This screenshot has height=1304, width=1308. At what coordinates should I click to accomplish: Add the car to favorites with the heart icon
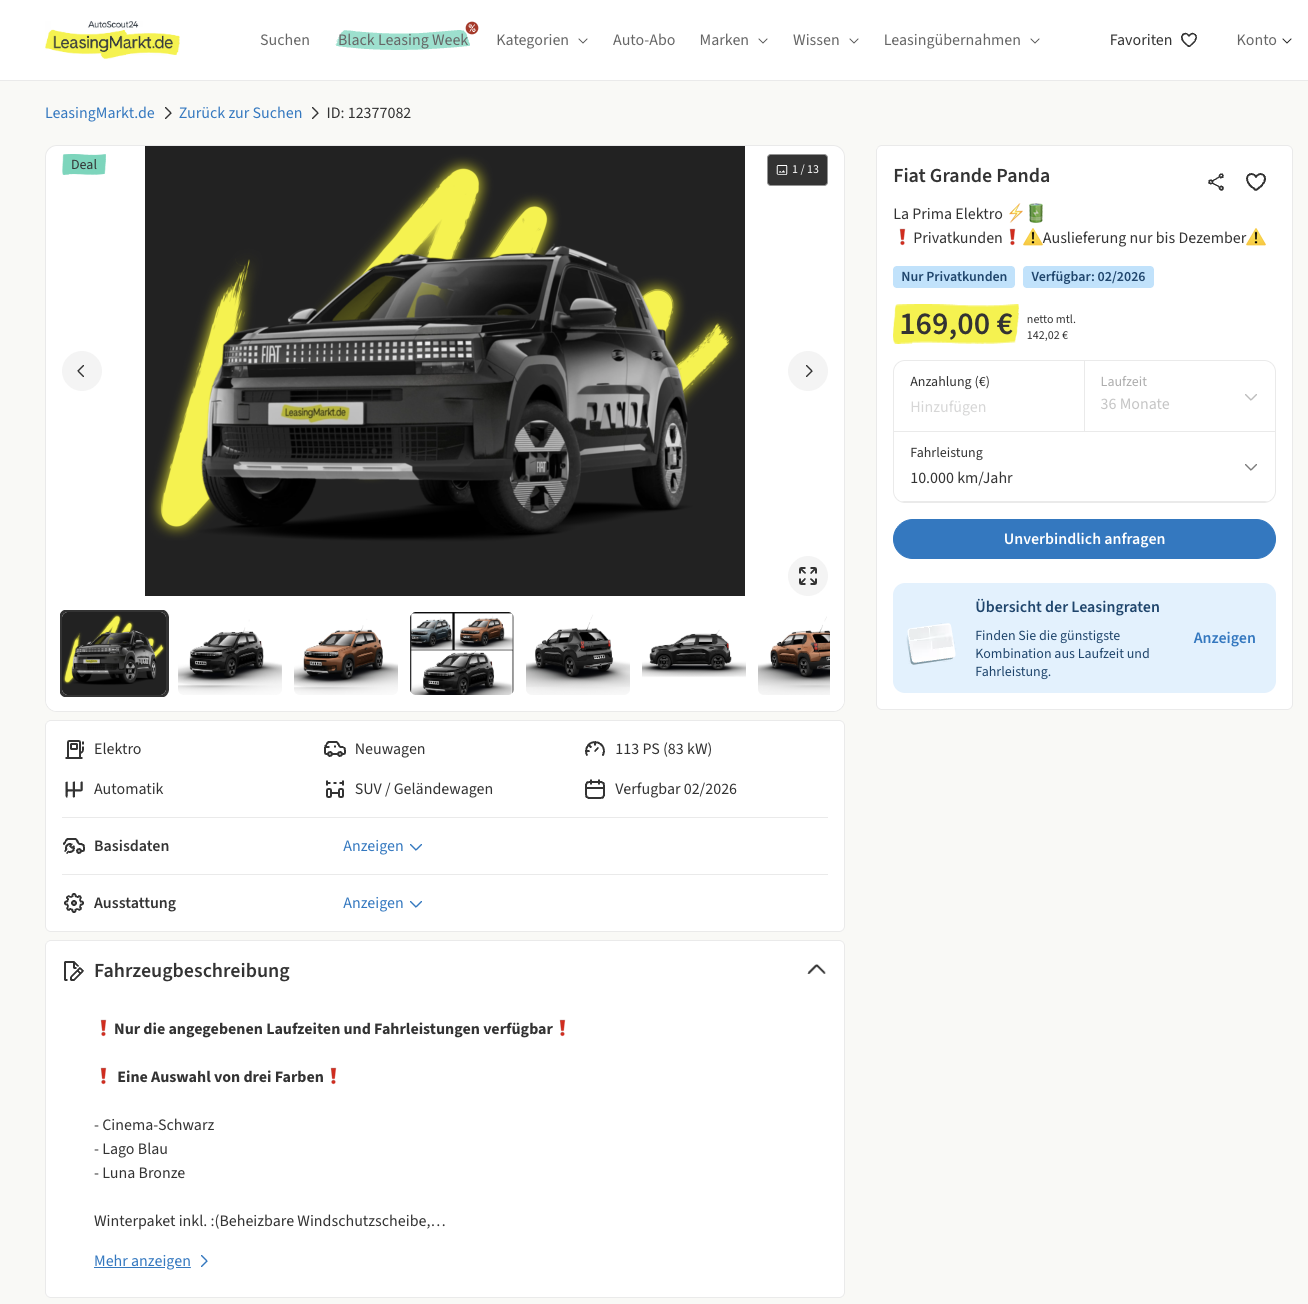point(1256,182)
